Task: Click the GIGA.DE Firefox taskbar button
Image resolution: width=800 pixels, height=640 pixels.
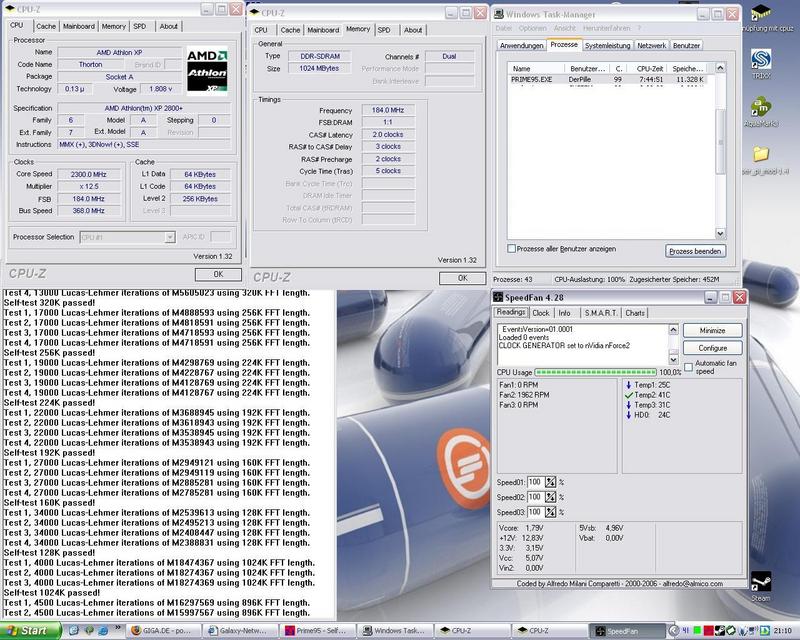Action: point(163,631)
